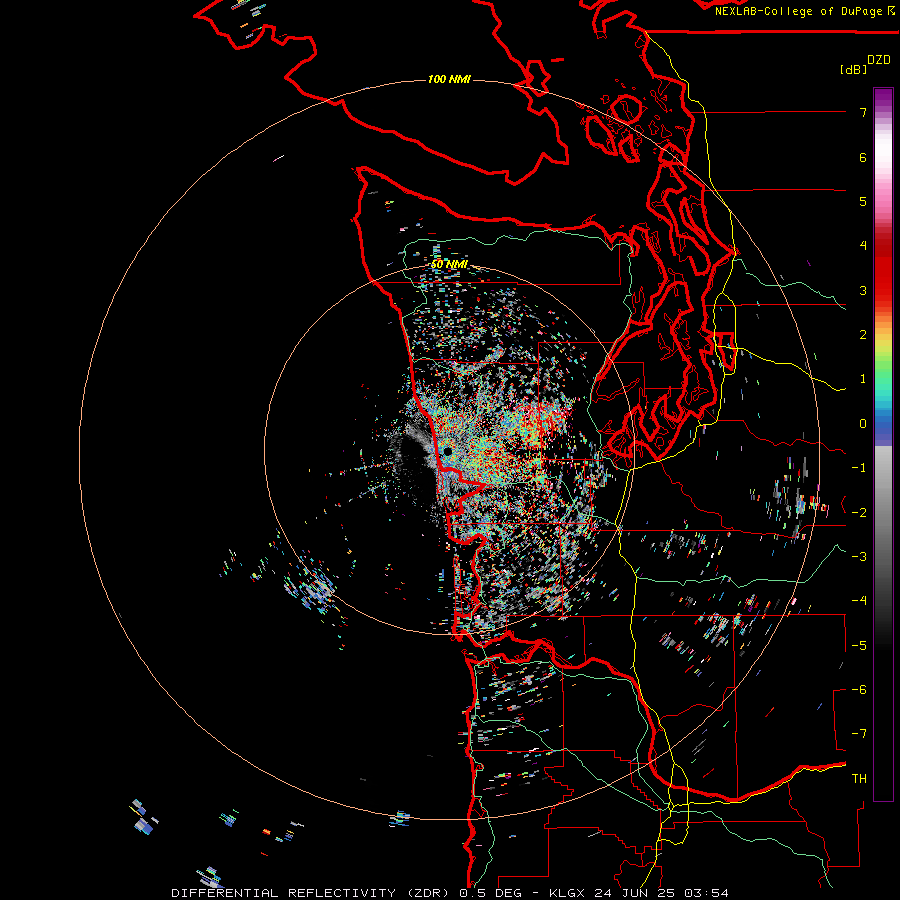The width and height of the screenshot is (900, 900).
Task: Click the KLGX station identifier in caption
Action: (x=568, y=893)
